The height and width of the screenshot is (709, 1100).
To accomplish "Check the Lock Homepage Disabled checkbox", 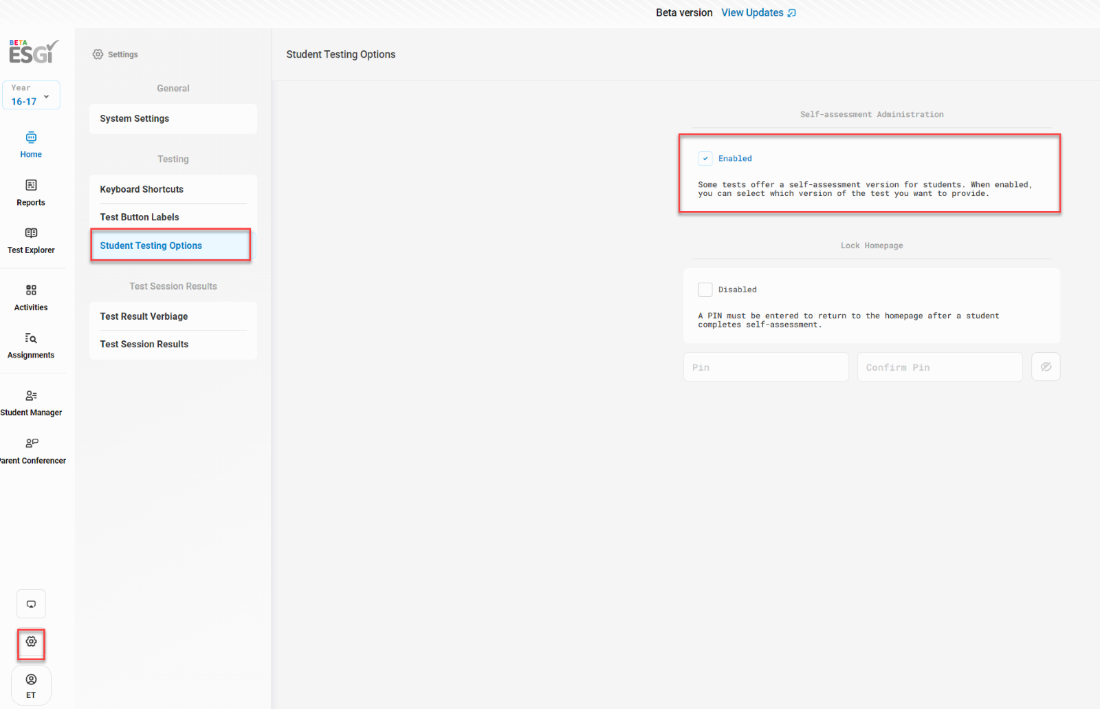I will point(705,290).
